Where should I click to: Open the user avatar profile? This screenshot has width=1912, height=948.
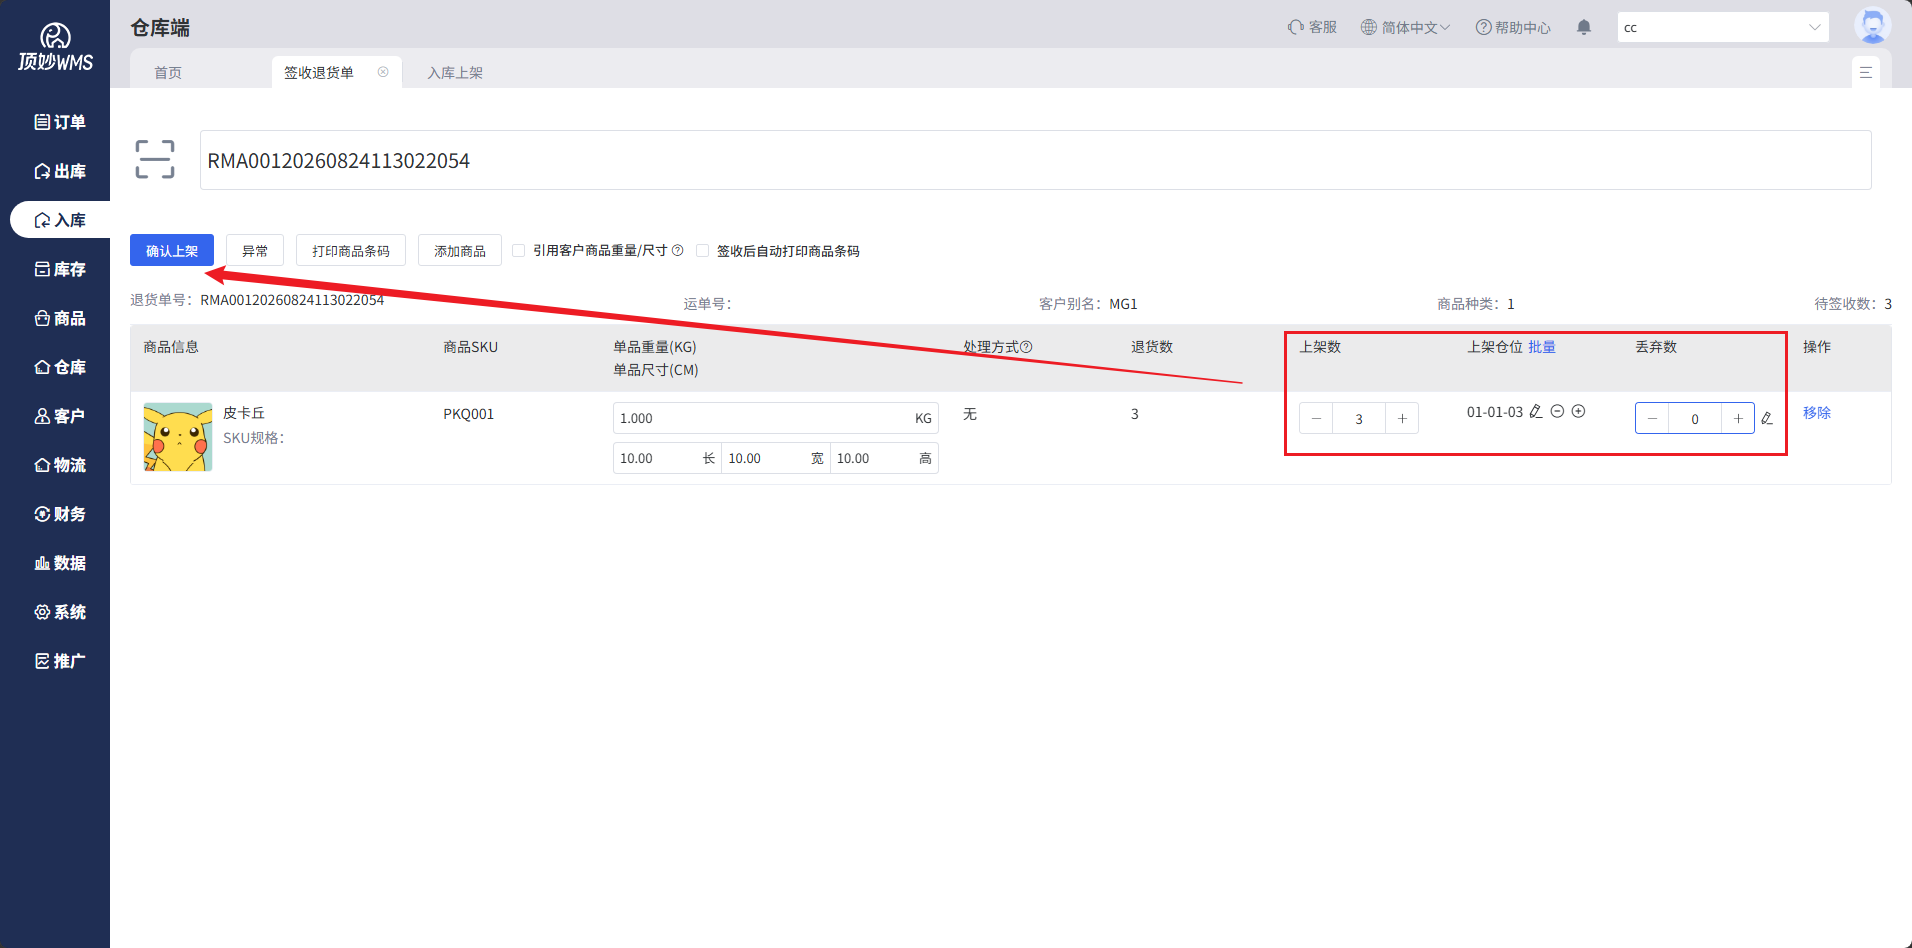pos(1872,26)
